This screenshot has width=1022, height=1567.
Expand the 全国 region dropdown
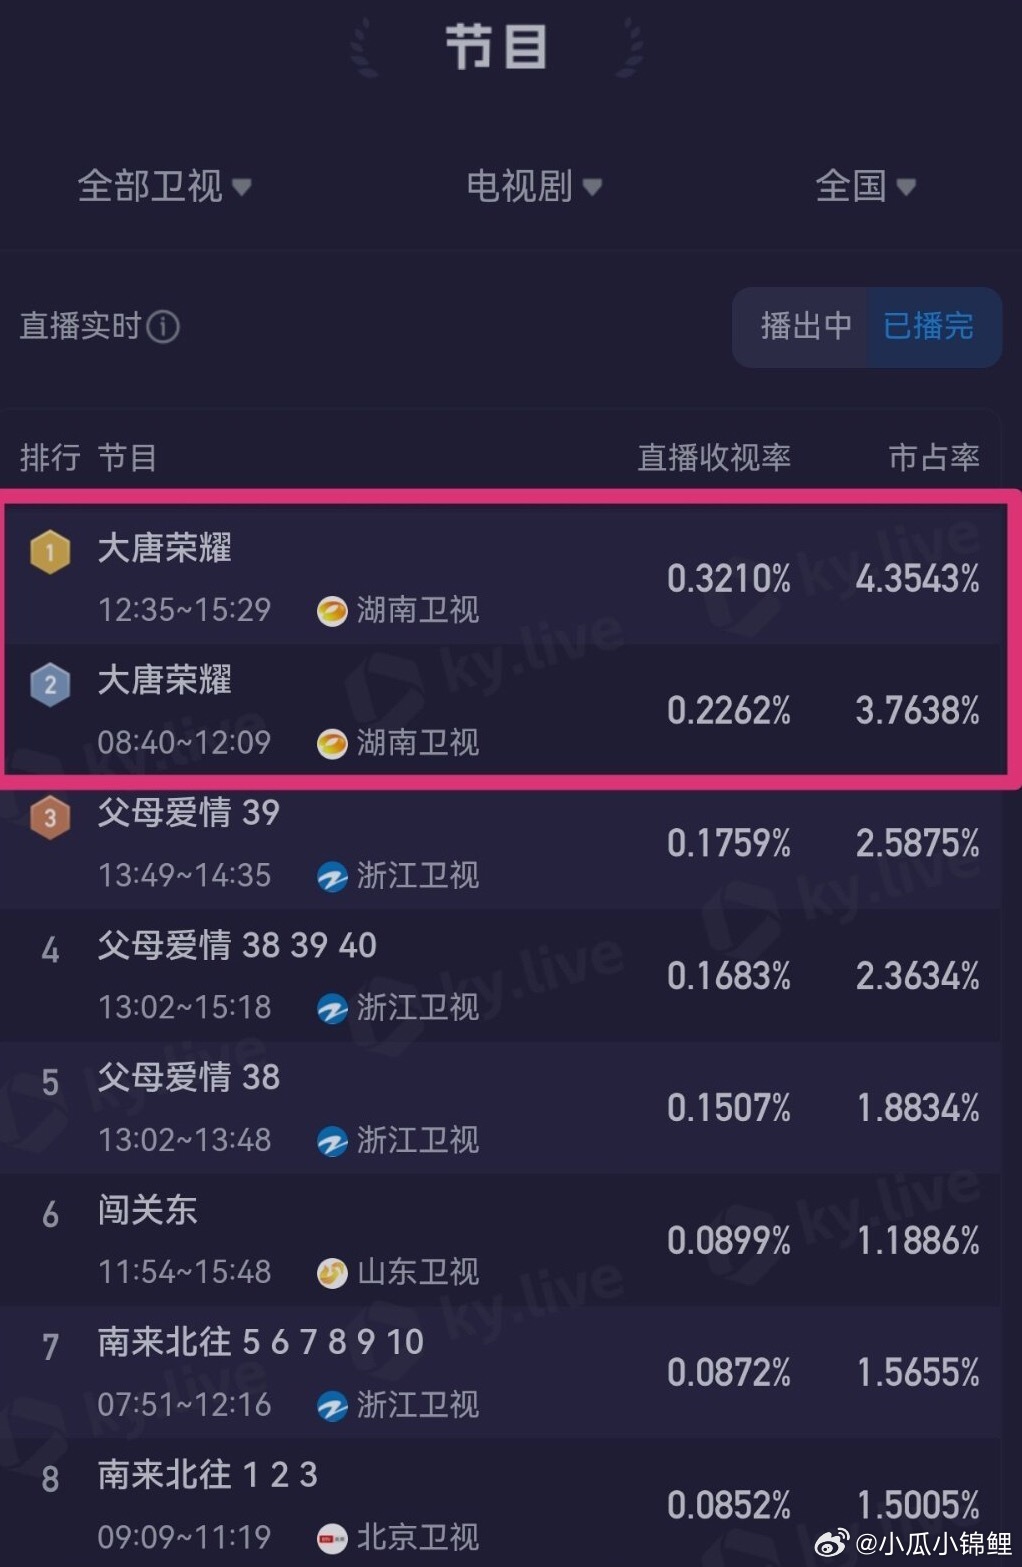coord(866,187)
